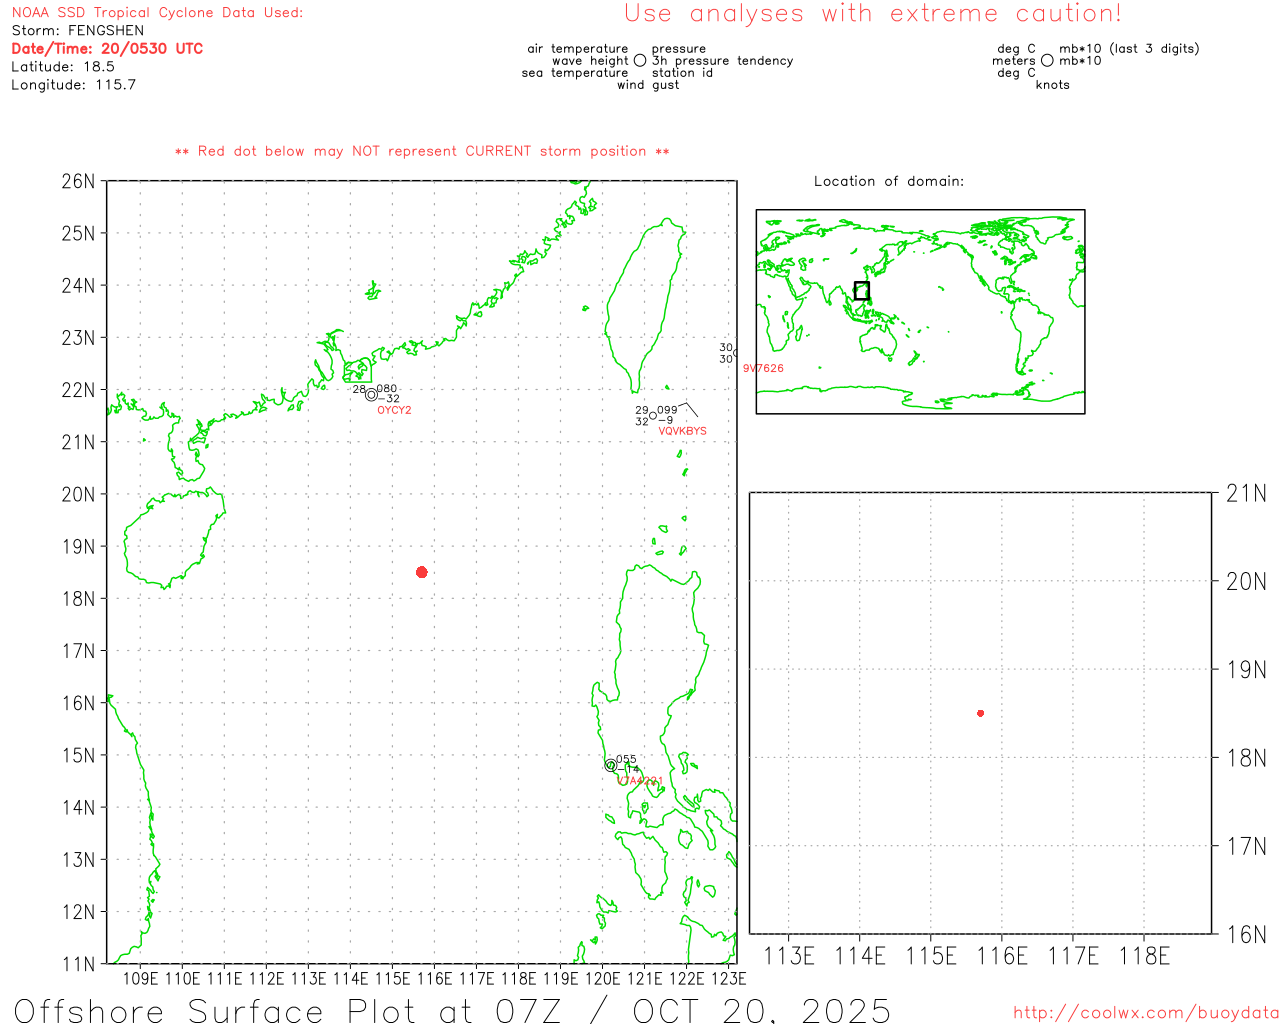The image size is (1280, 1024).
Task: Click the 26N latitude axis label
Action: 78,182
